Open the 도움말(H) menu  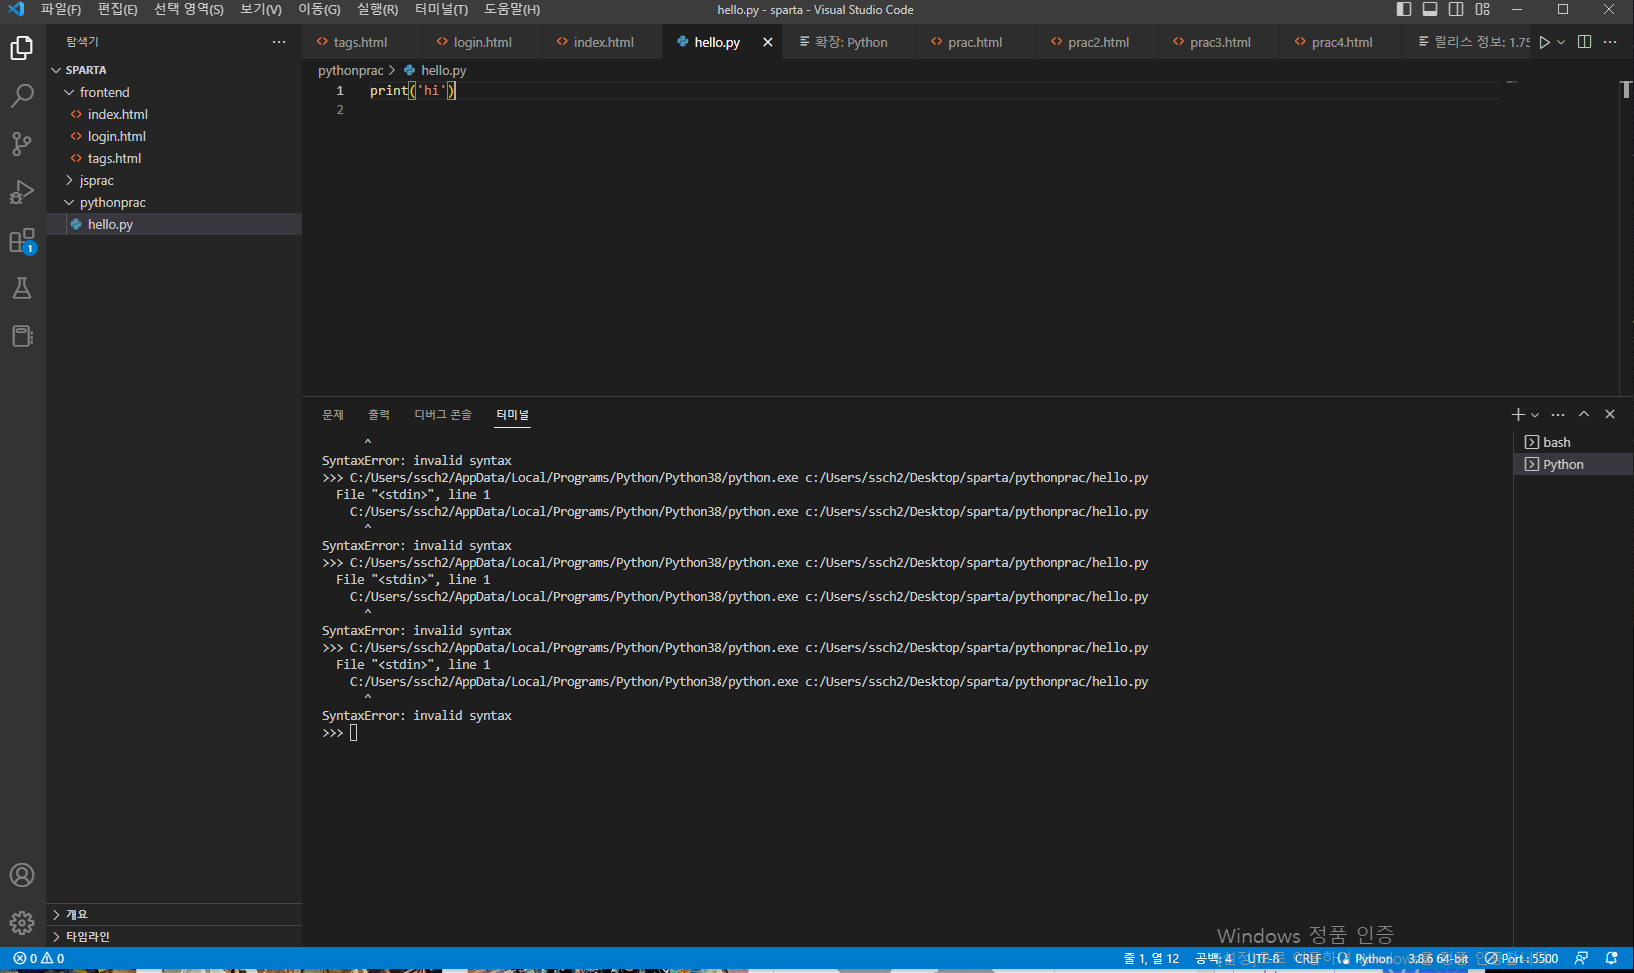pos(512,9)
